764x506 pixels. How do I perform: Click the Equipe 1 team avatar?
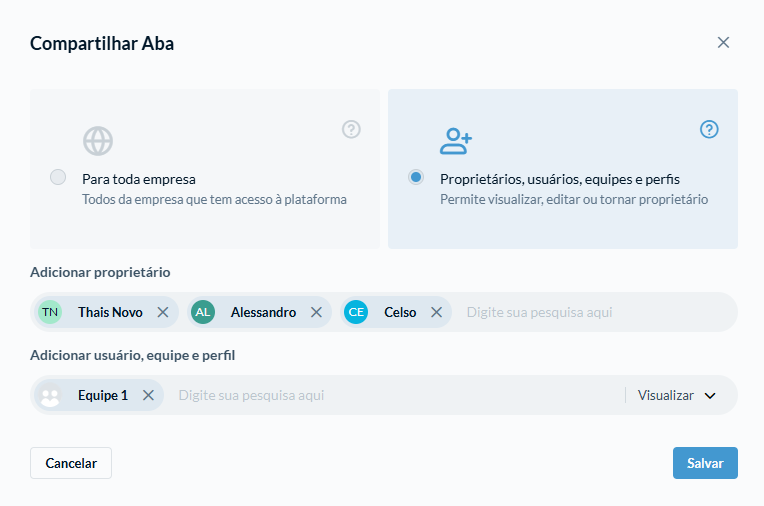pos(50,395)
